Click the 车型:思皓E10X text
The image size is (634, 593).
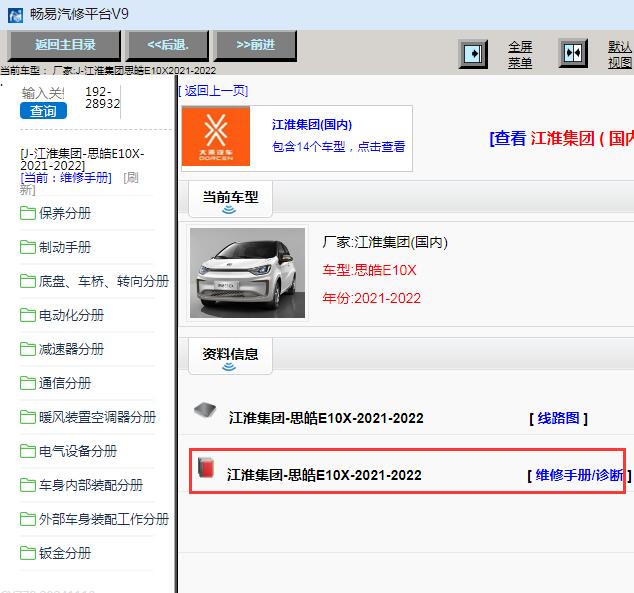tap(369, 270)
